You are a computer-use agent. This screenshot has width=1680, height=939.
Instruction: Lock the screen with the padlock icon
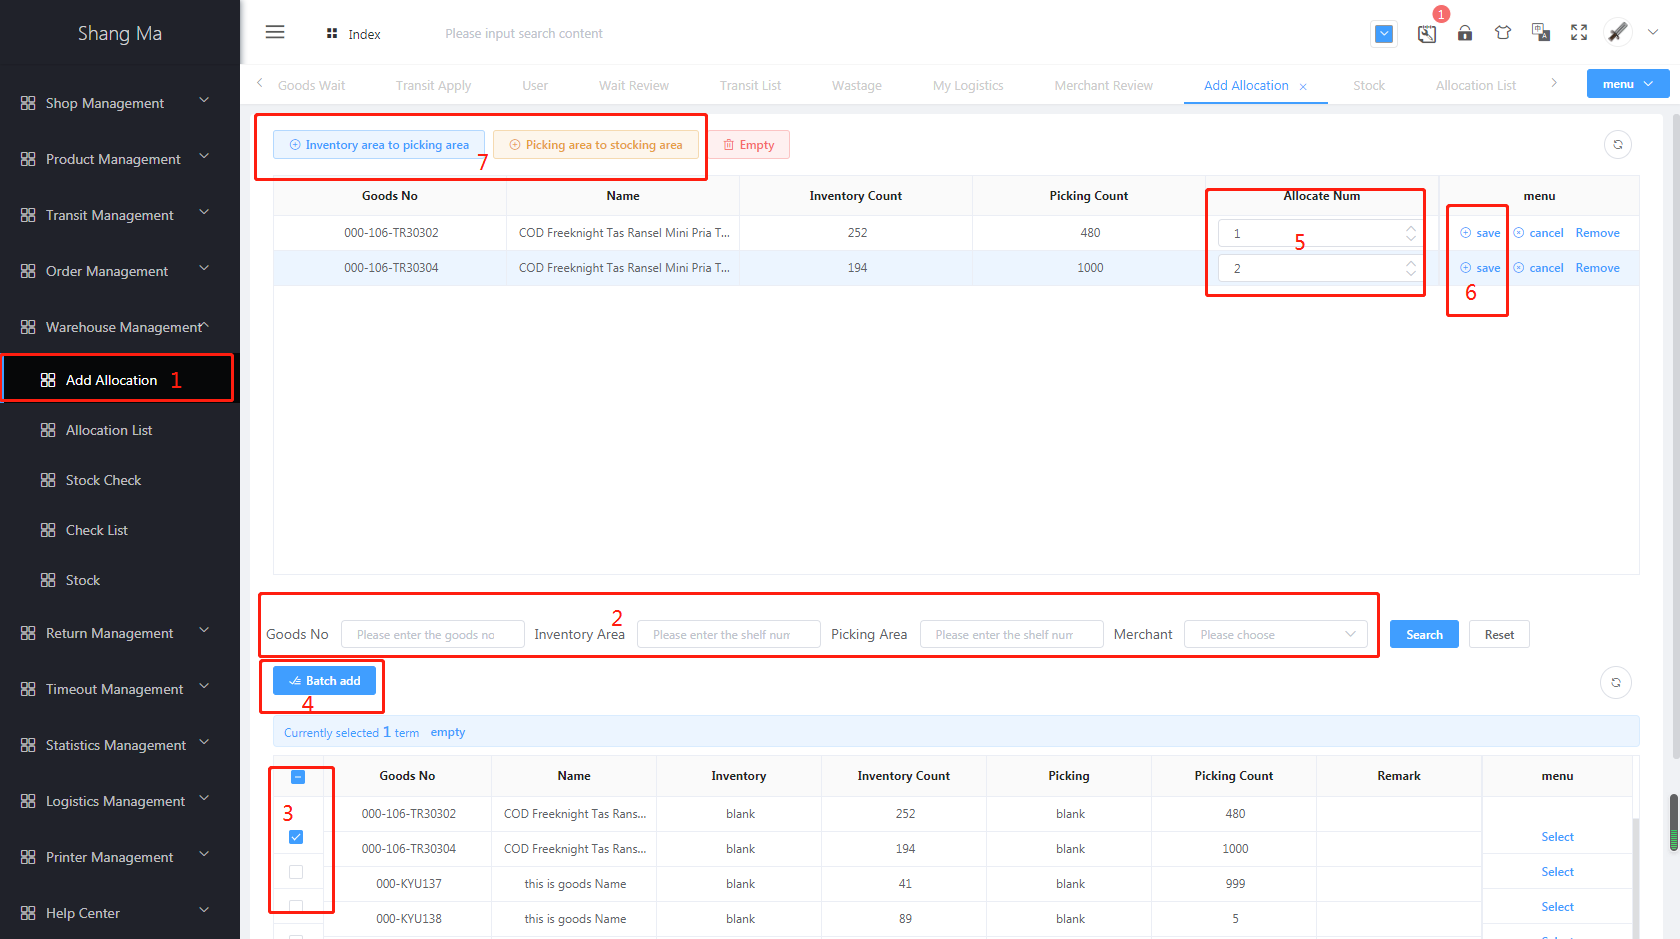pyautogui.click(x=1465, y=33)
